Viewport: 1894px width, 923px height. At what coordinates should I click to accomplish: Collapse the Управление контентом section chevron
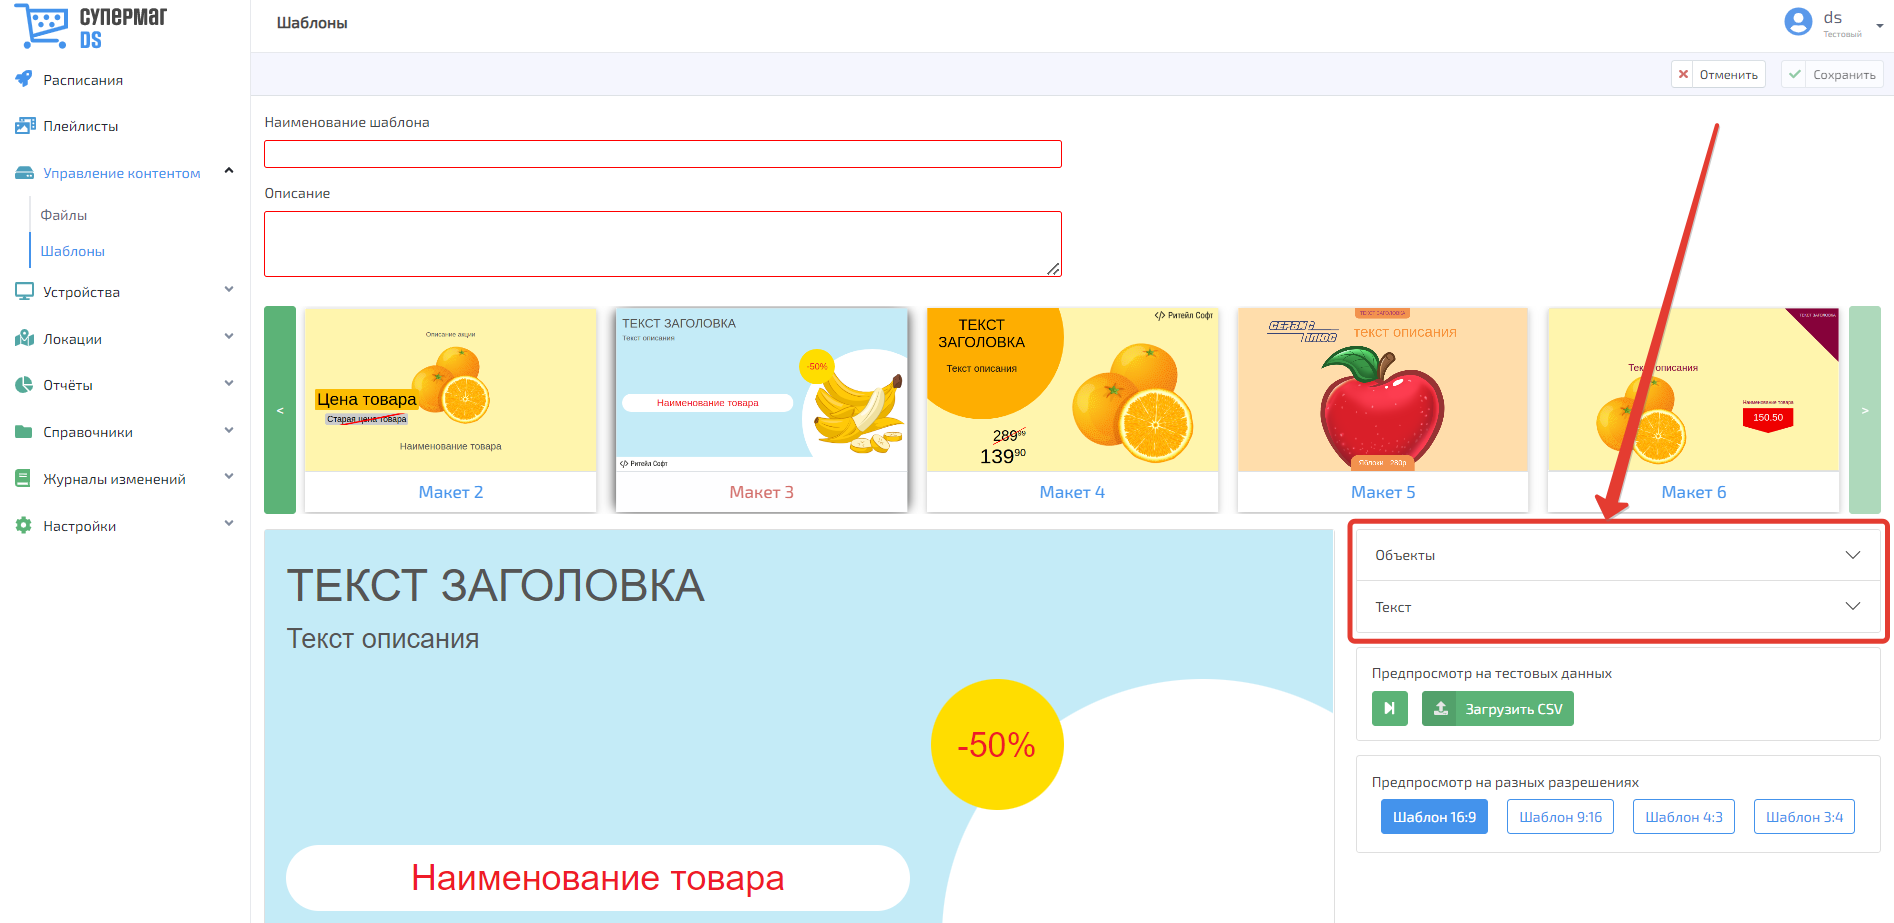click(229, 171)
